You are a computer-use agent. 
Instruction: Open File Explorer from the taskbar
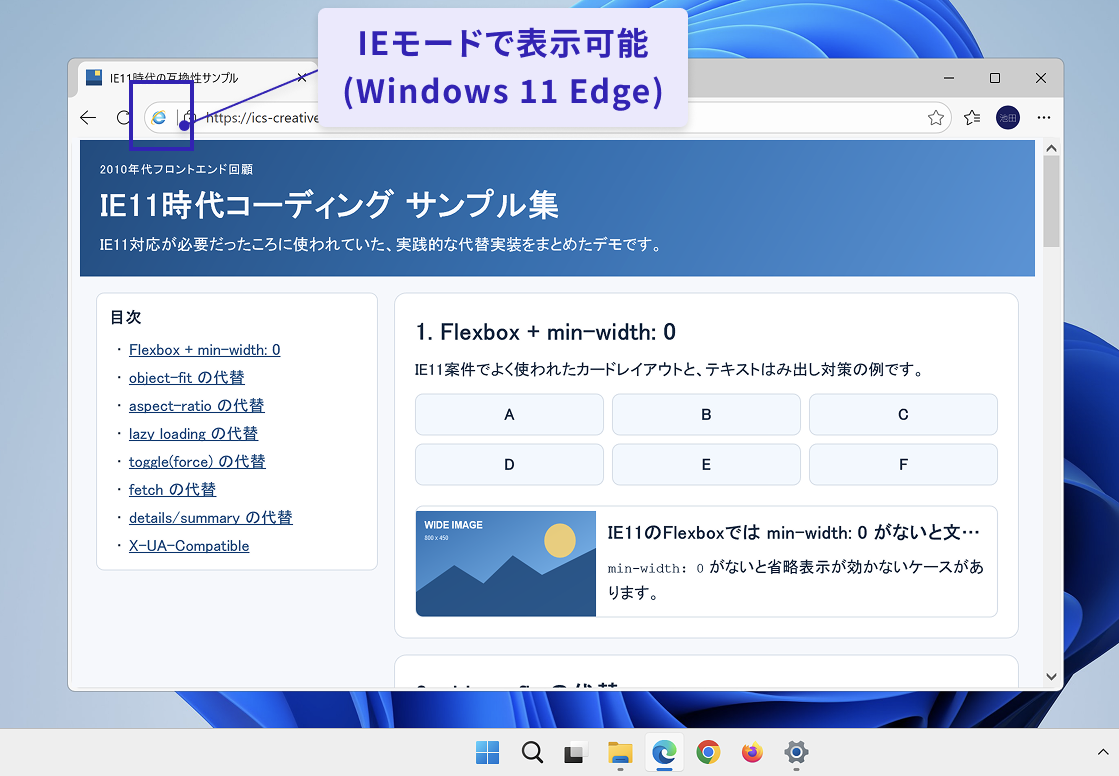point(620,752)
